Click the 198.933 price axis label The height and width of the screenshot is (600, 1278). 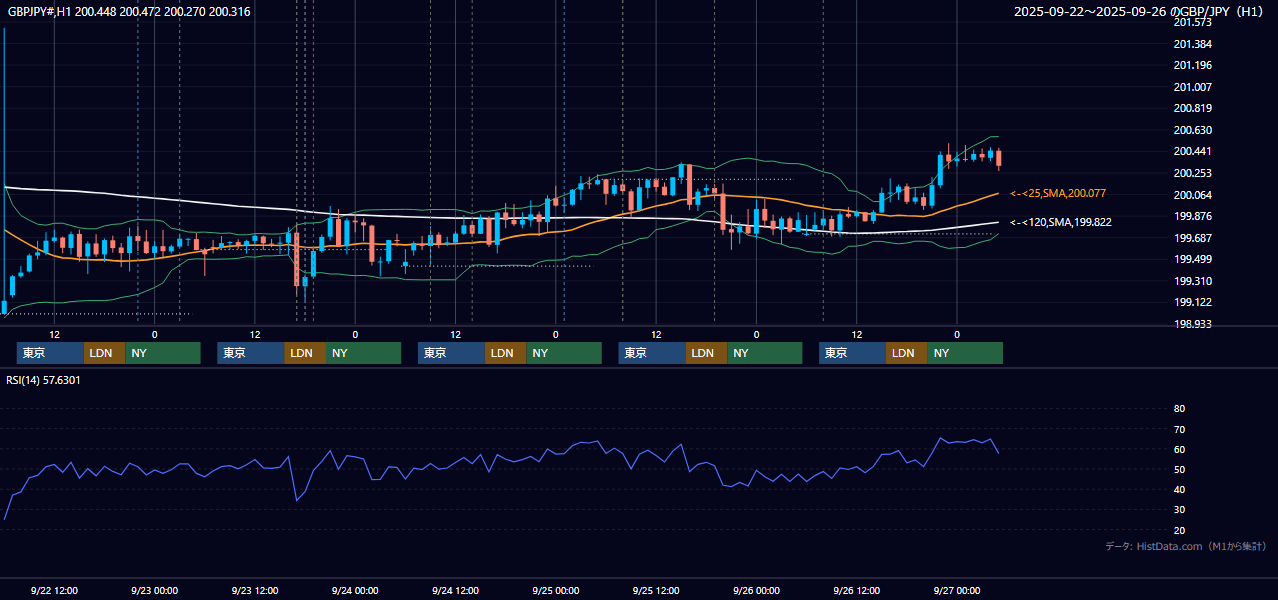click(1192, 324)
